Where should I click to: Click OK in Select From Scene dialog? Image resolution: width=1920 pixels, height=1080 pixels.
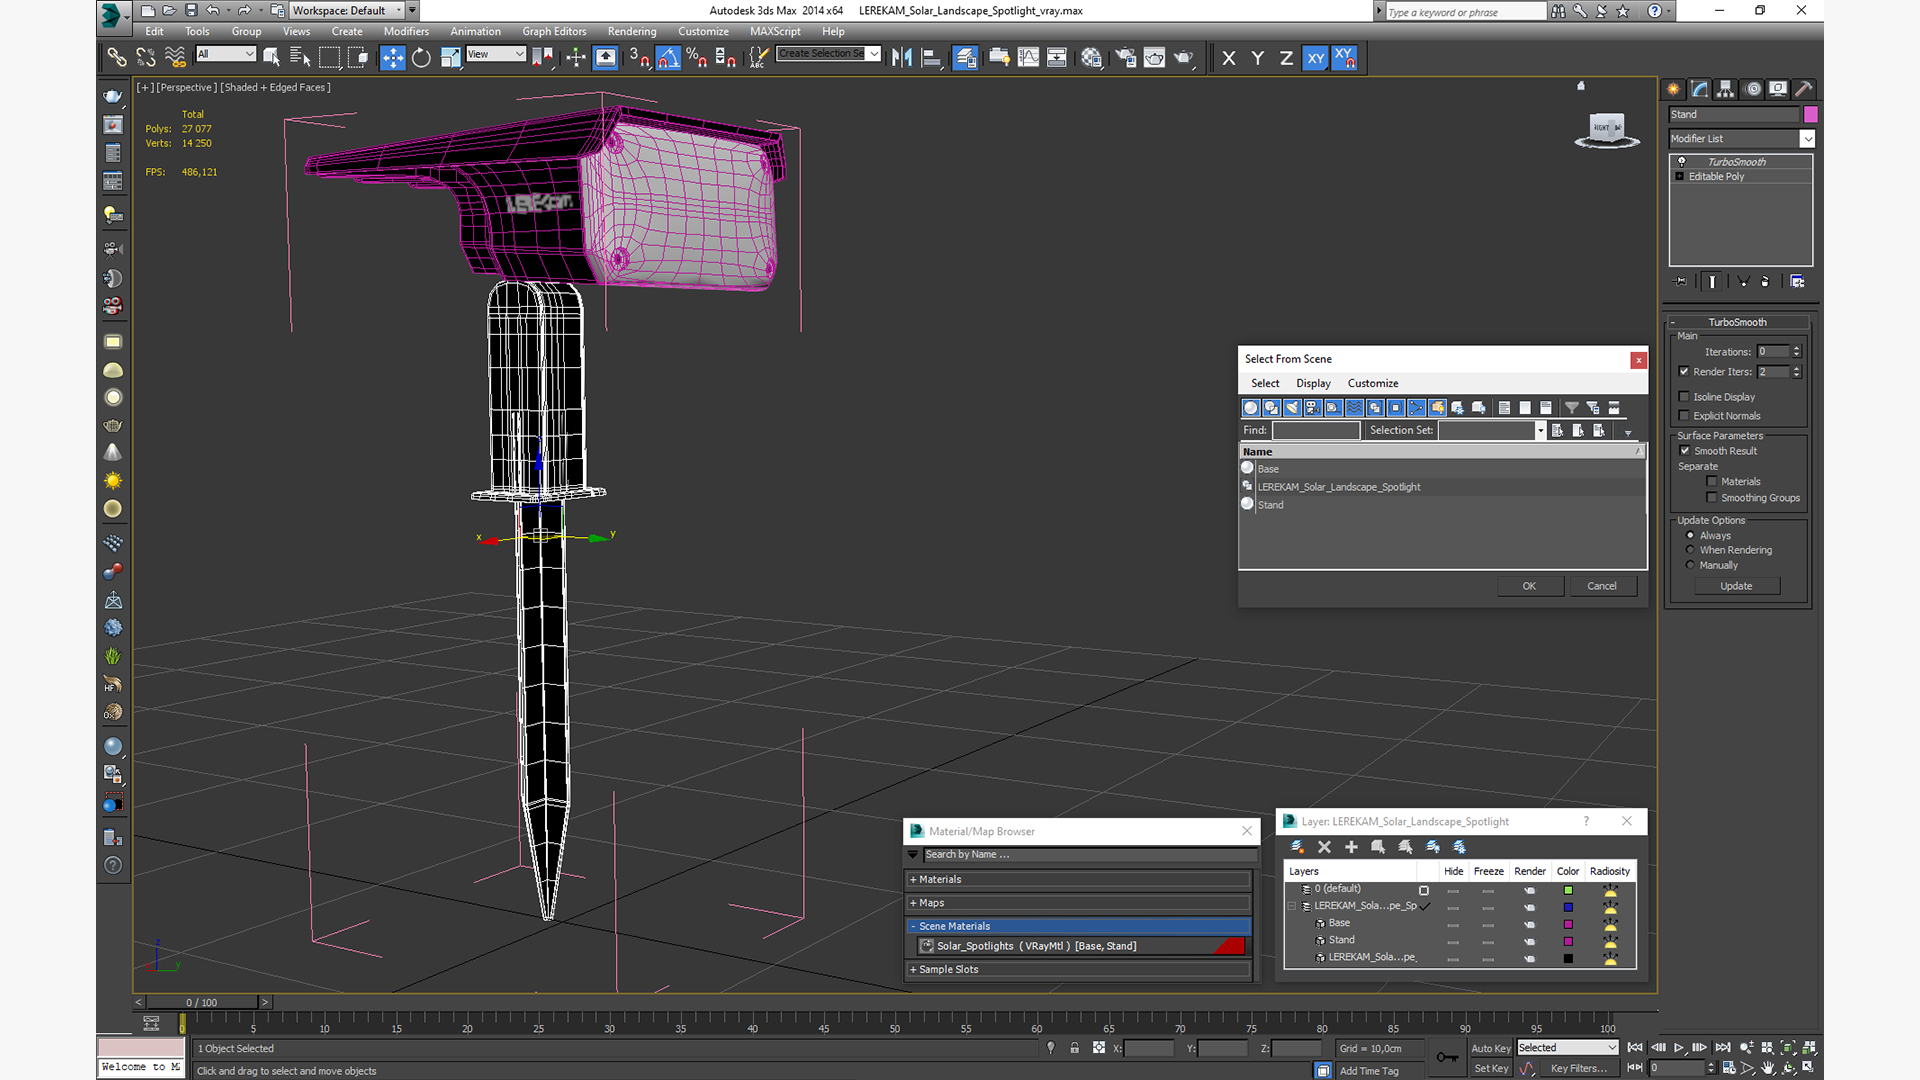coord(1529,586)
